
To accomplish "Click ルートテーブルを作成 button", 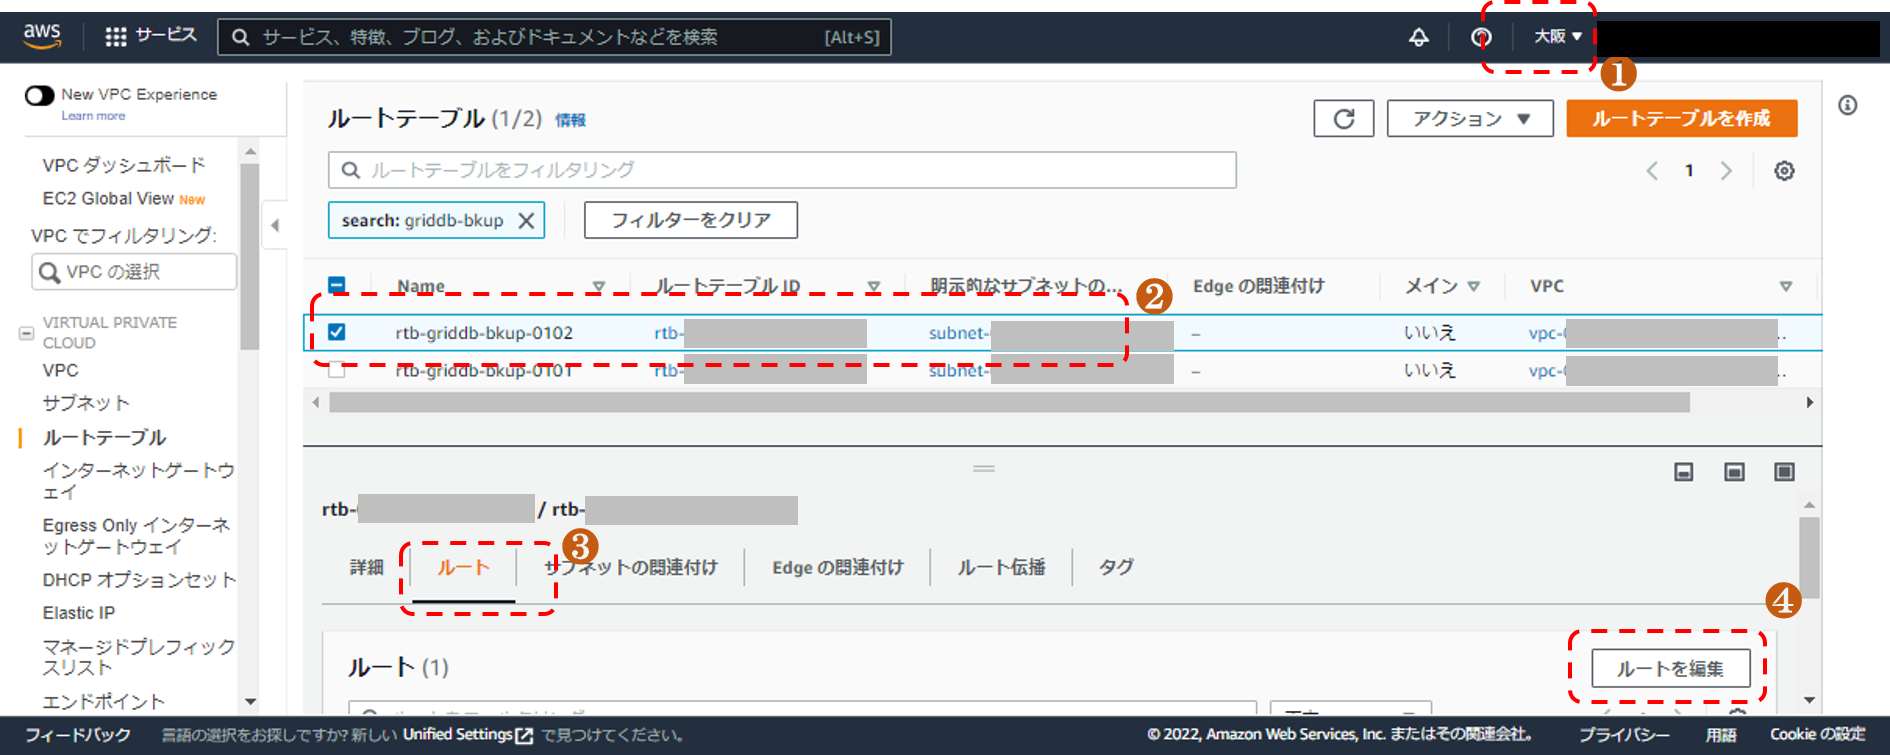I will [x=1681, y=119].
